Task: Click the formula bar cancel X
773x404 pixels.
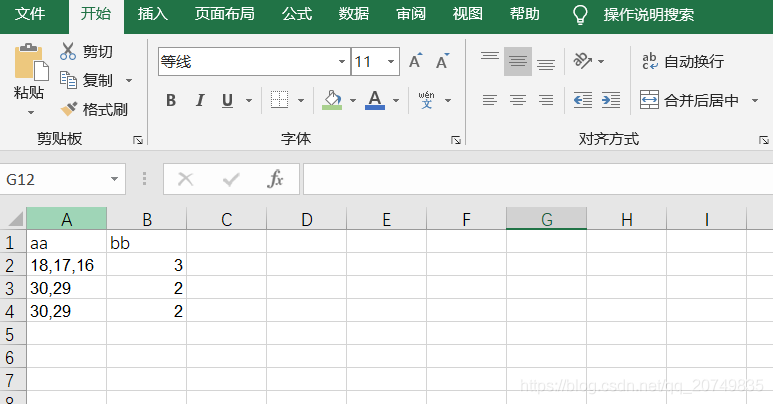Action: click(x=185, y=179)
